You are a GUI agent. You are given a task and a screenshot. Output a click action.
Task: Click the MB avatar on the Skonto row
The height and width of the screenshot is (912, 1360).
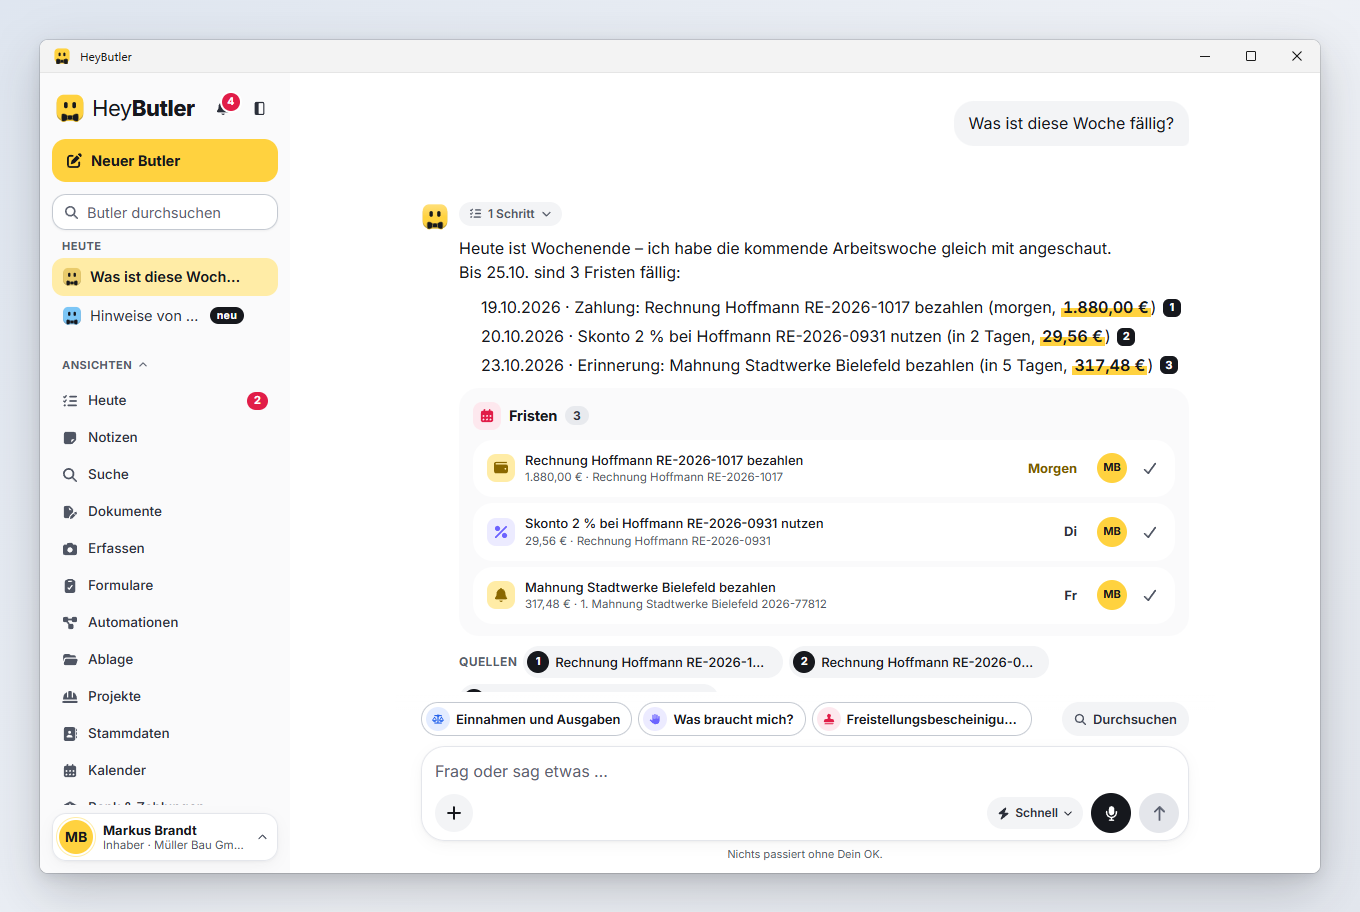1112,532
